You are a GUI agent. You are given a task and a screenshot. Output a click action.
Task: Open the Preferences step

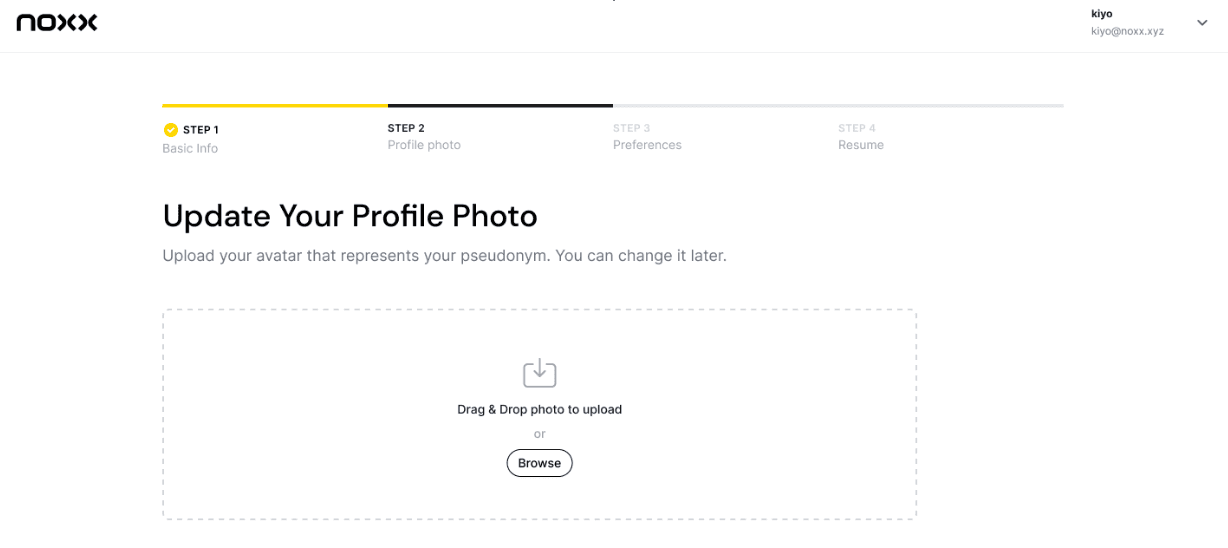(x=647, y=145)
